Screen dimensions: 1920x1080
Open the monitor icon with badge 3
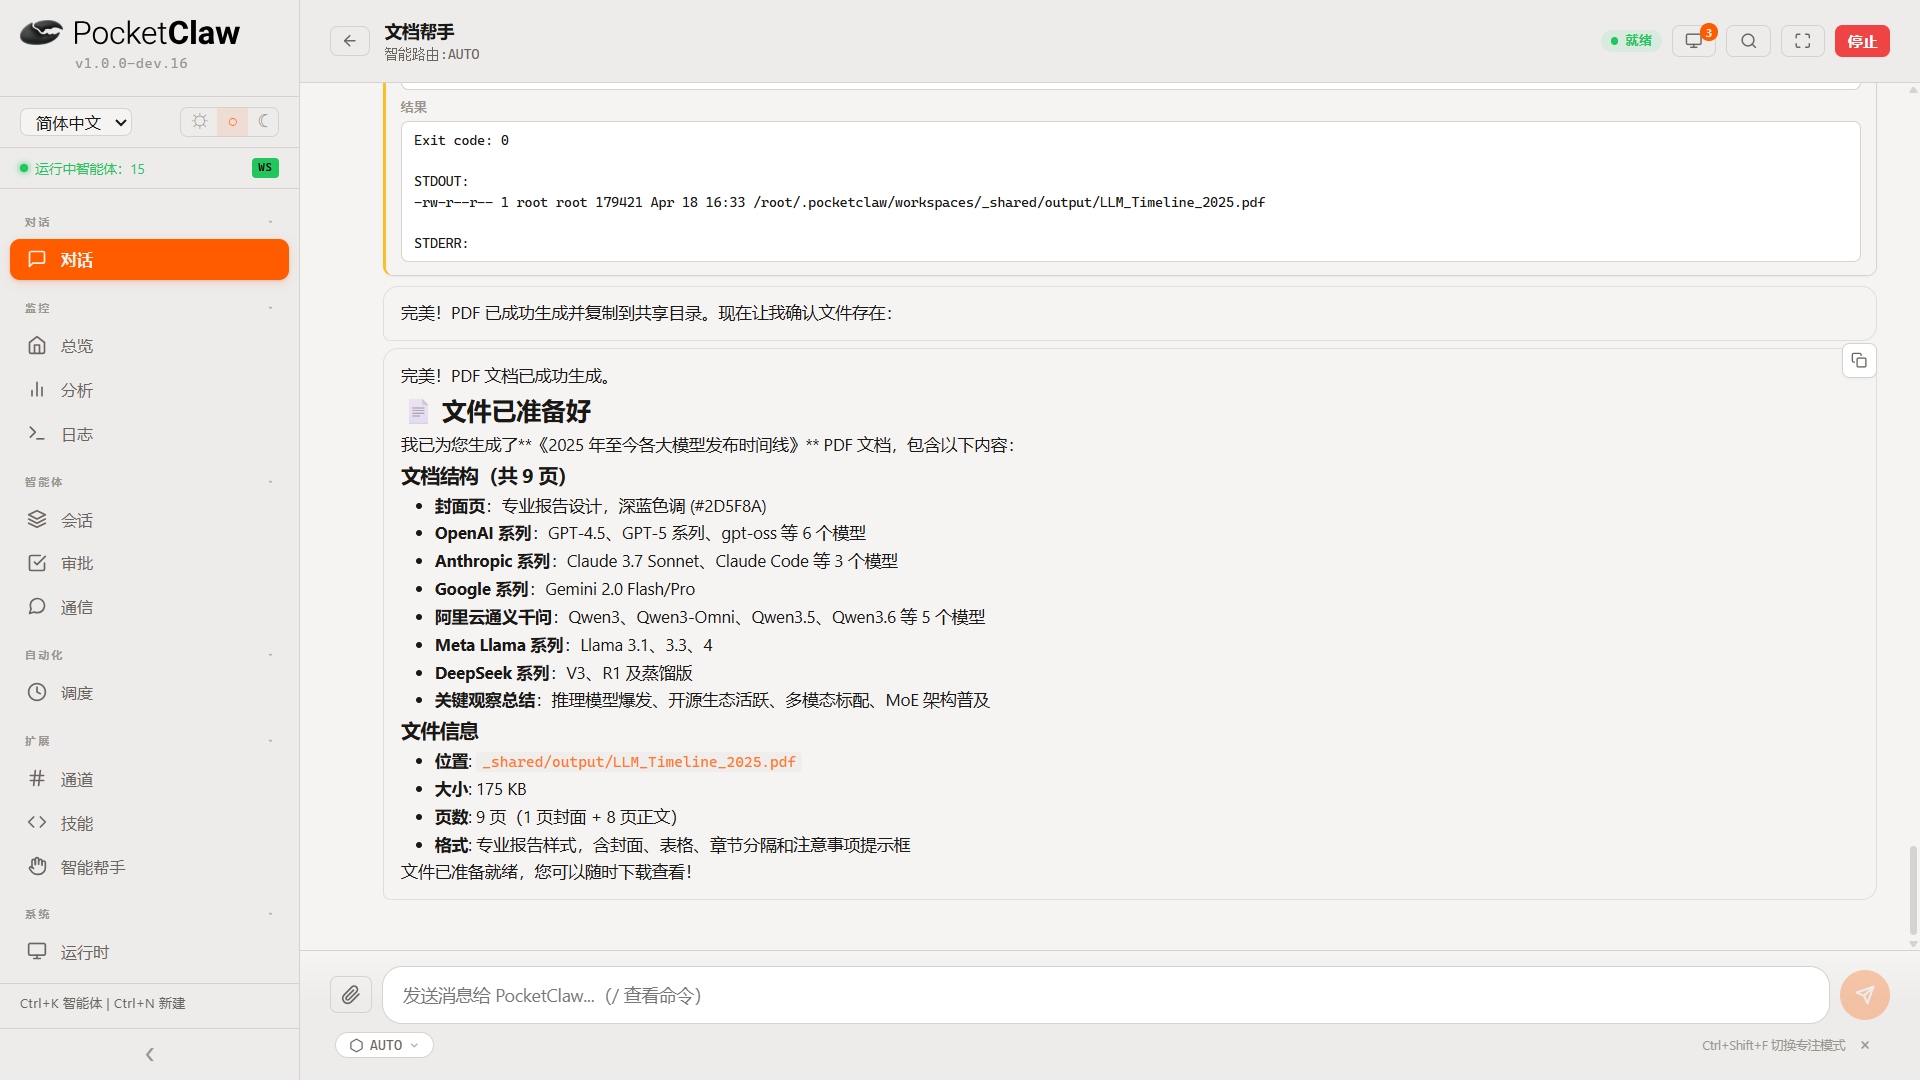[x=1694, y=41]
